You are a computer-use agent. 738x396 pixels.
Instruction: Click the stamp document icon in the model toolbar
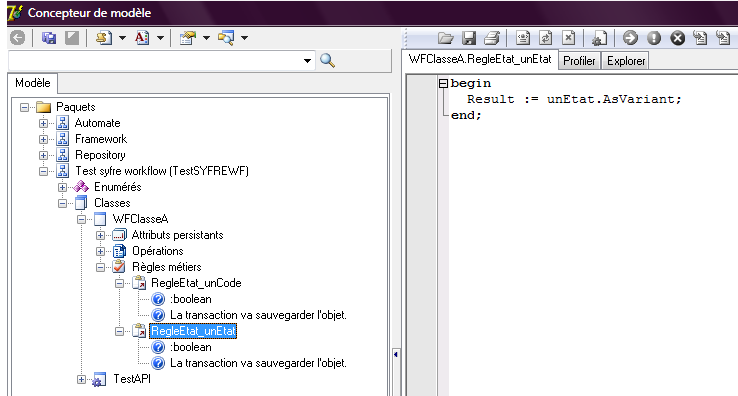[x=104, y=38]
